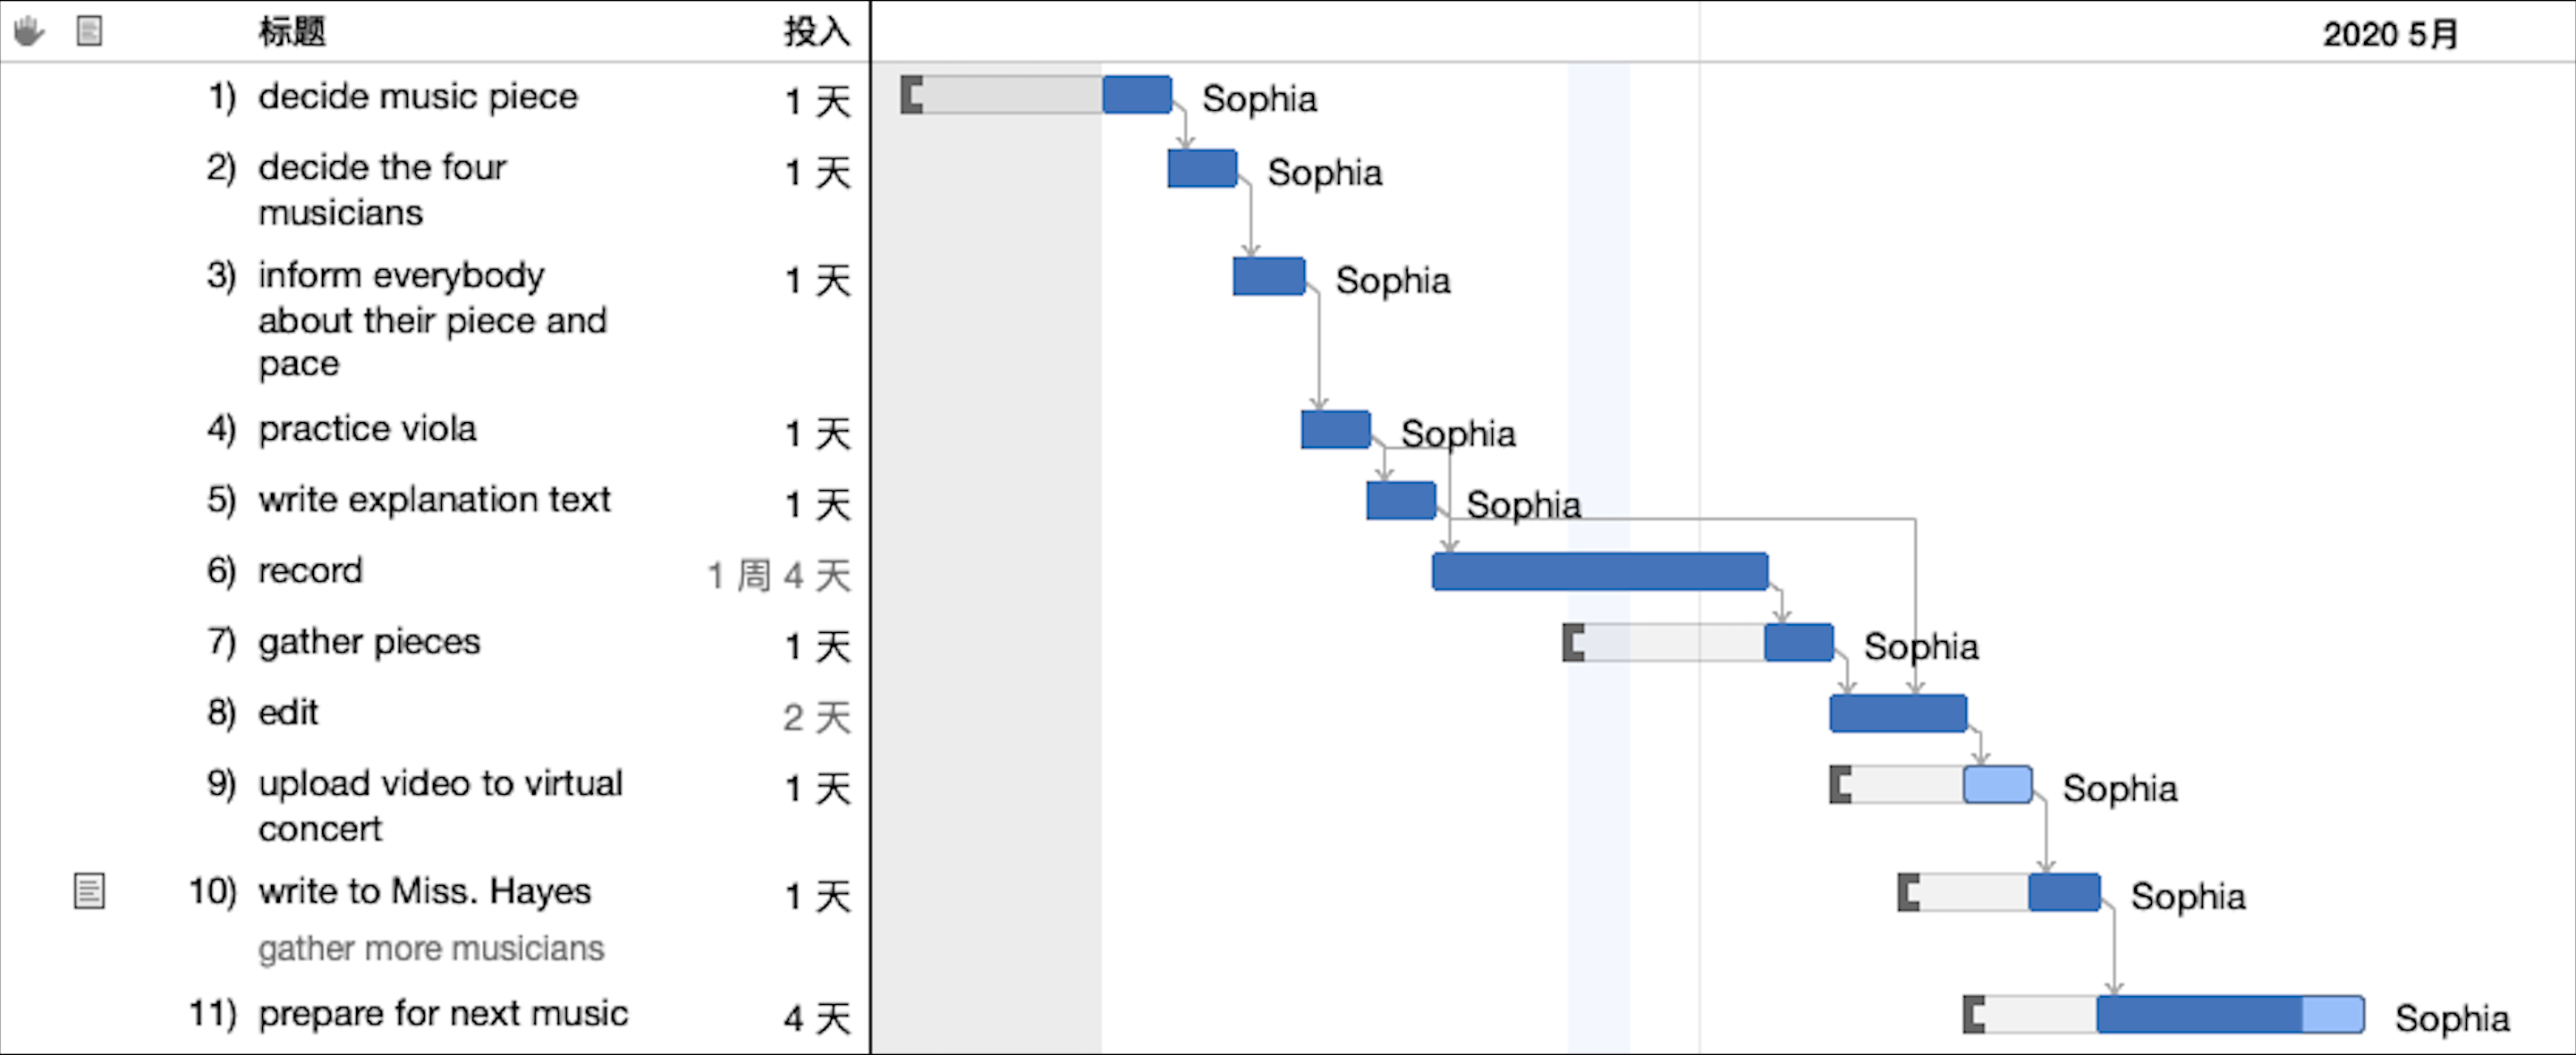Screen dimensions: 2576x1055
Task: Click the 2 天 effort of edit task
Action: (x=816, y=717)
